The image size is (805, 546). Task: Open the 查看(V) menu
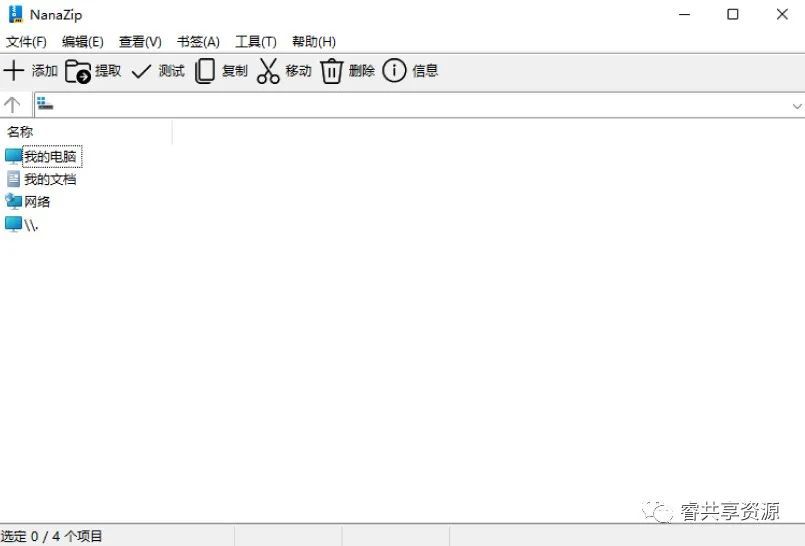[x=140, y=42]
